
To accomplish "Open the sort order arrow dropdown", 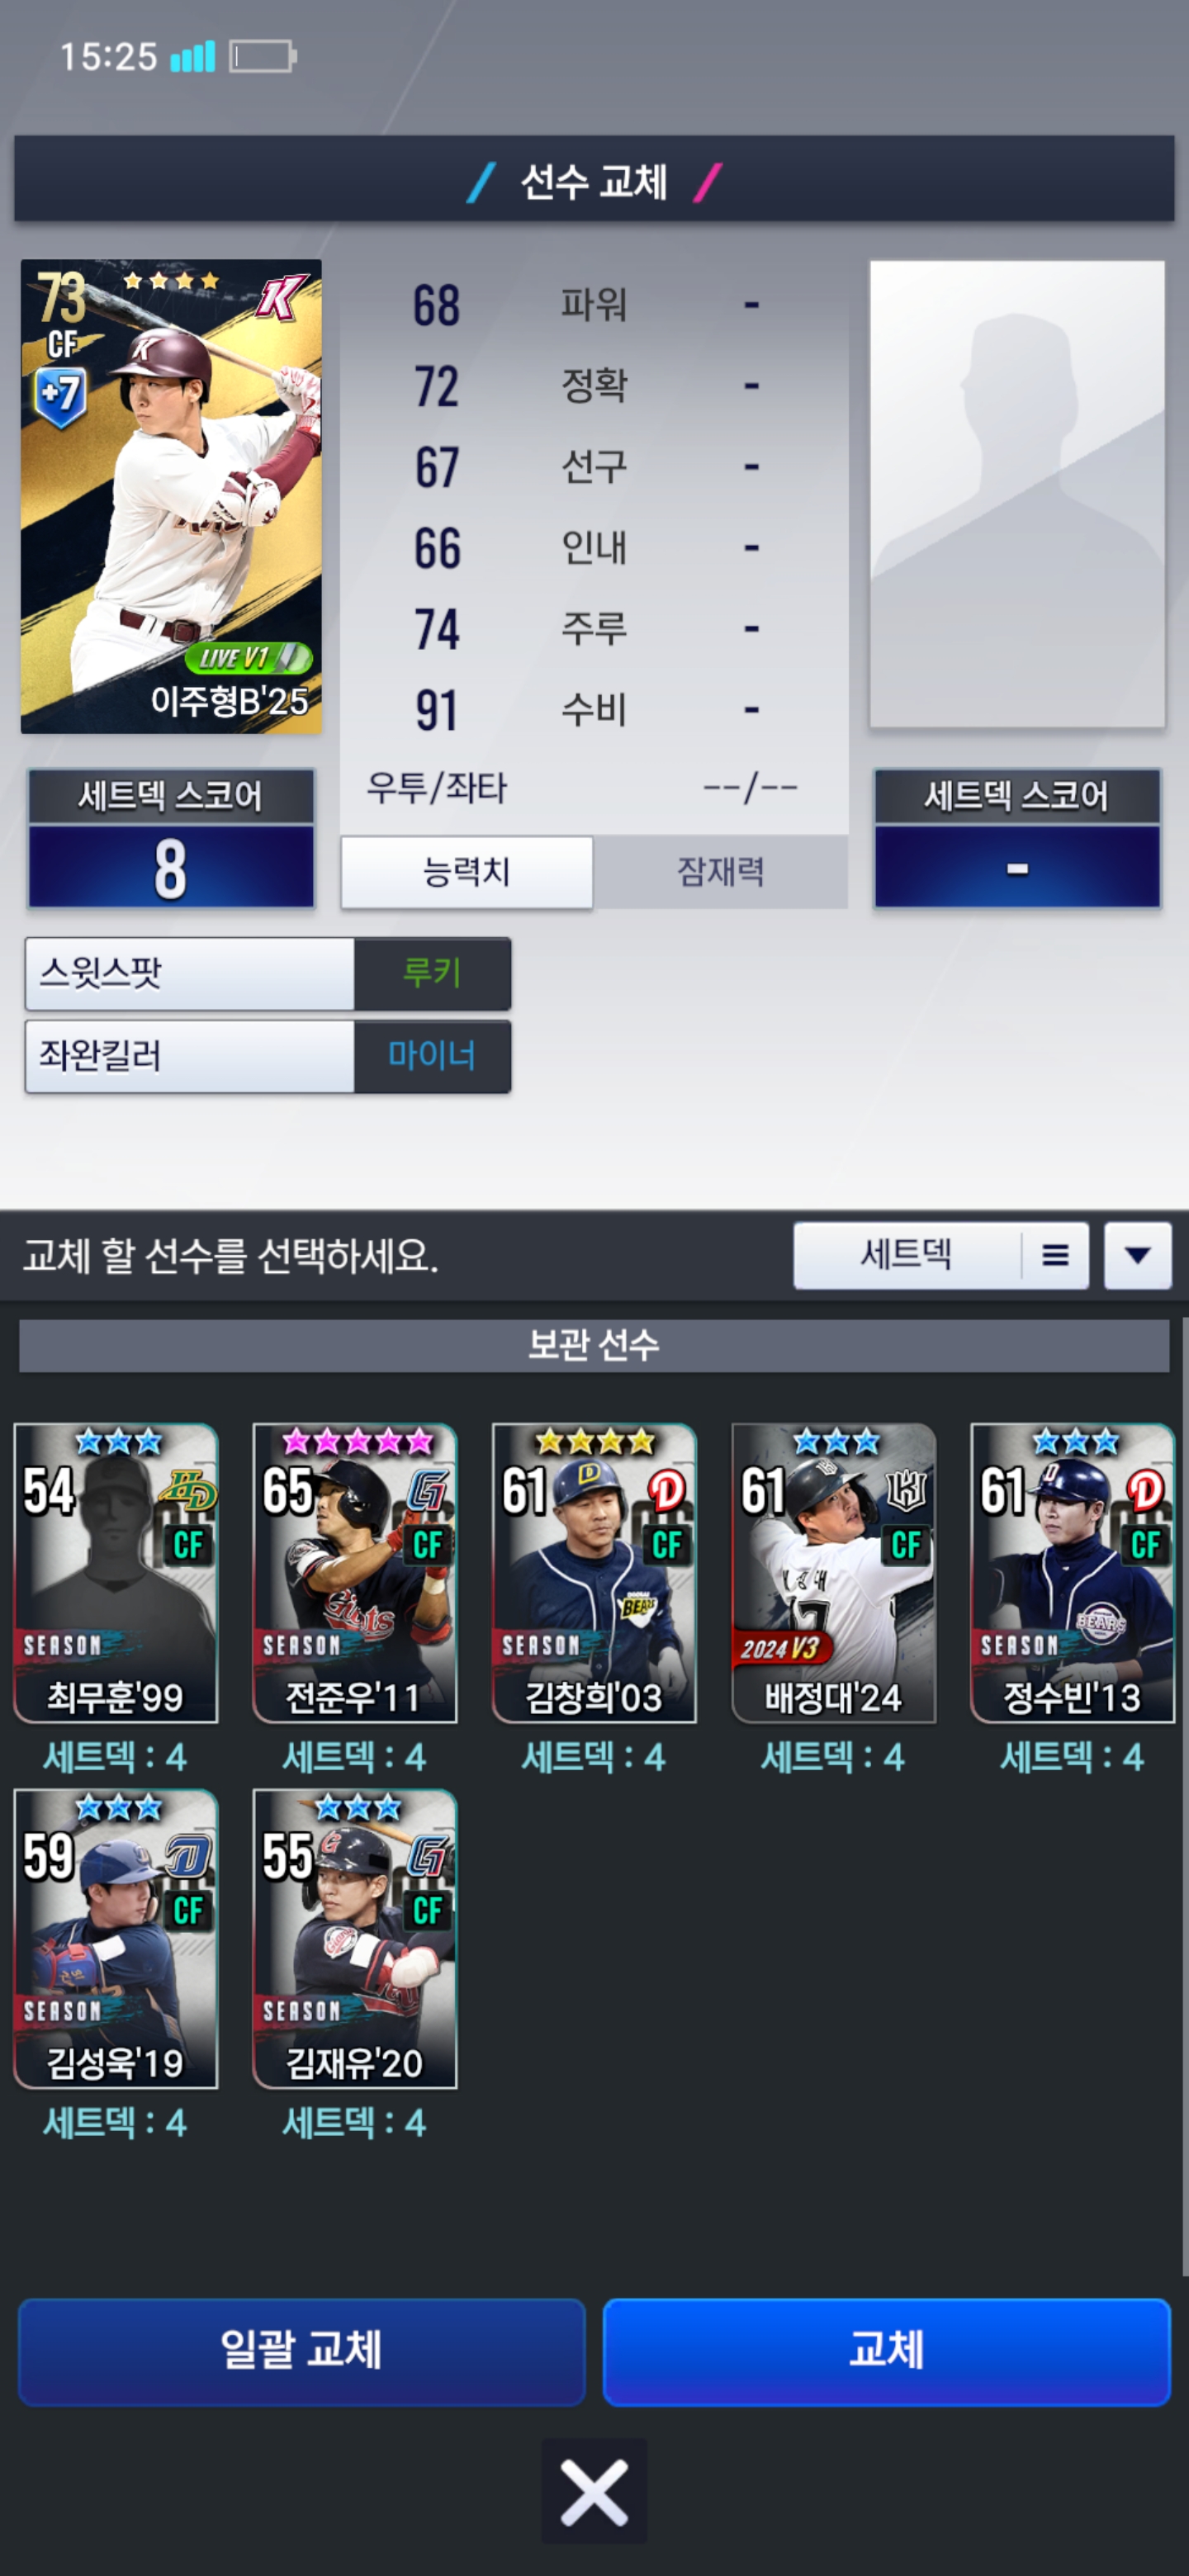I will tap(1137, 1255).
